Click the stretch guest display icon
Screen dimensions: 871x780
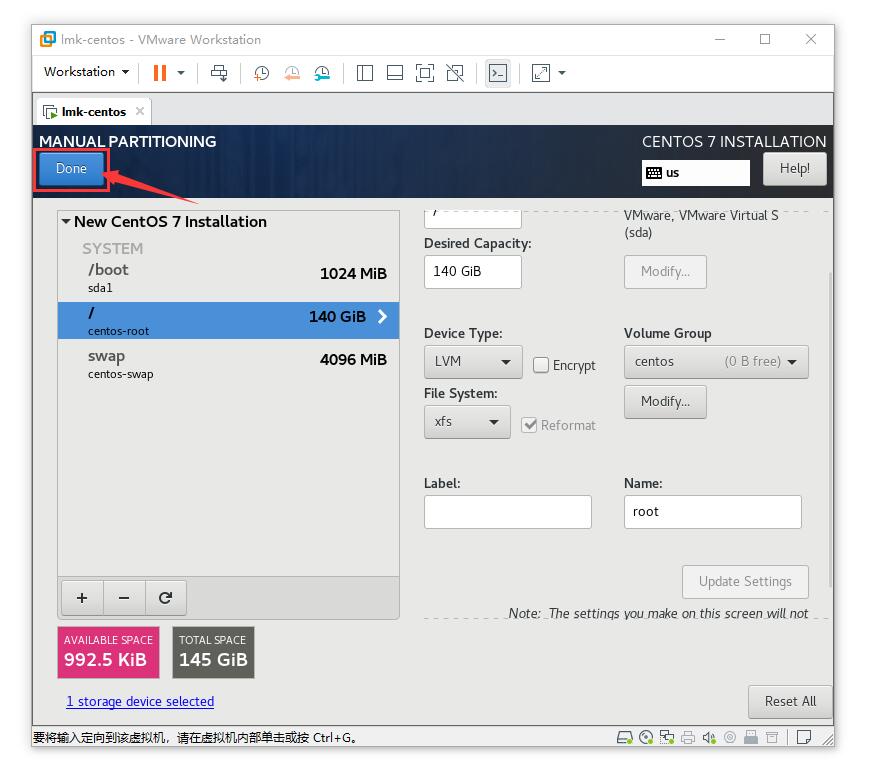point(540,73)
